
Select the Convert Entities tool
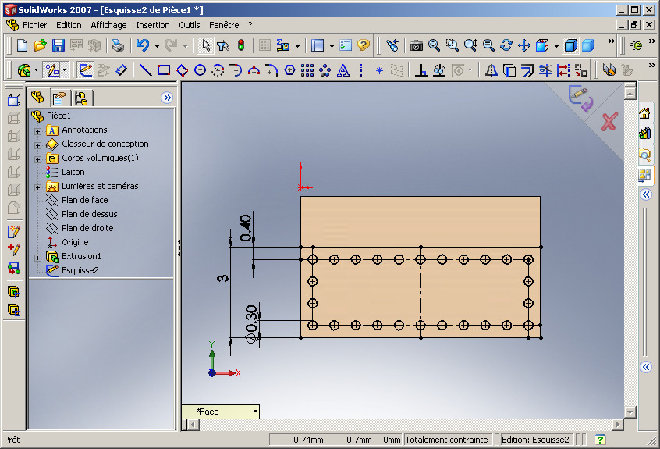pos(510,70)
